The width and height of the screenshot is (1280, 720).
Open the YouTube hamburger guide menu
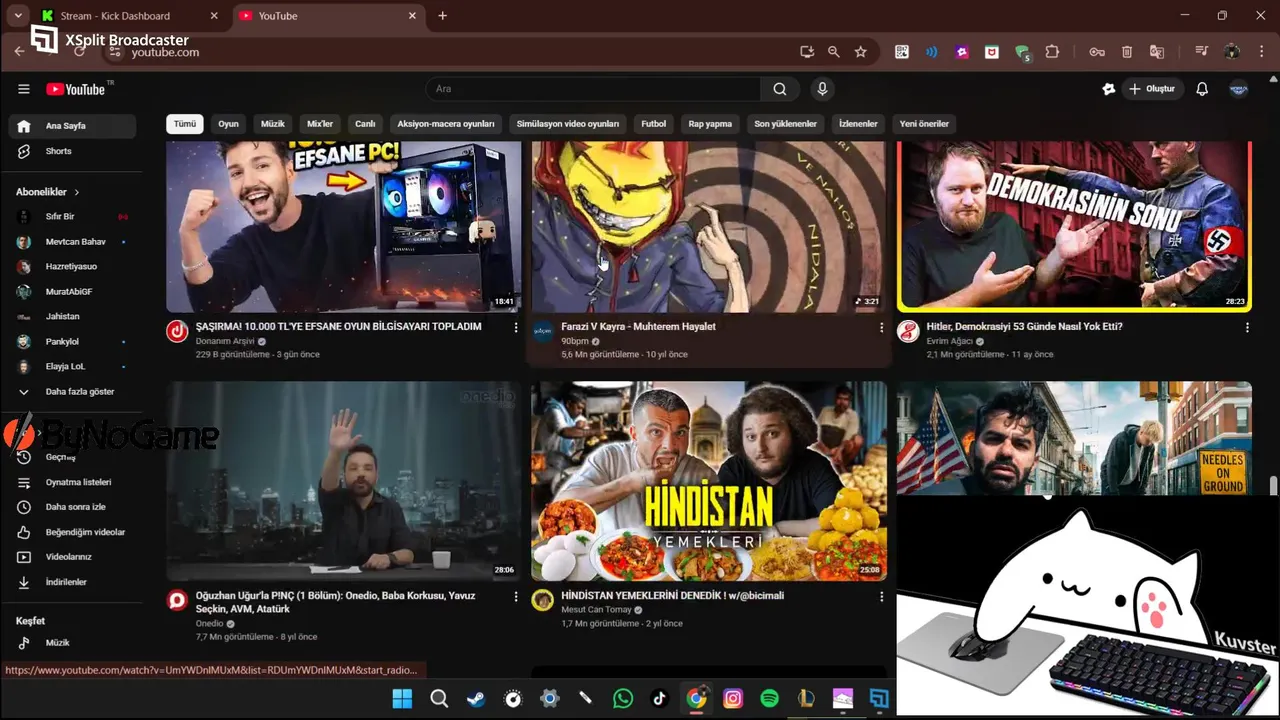click(24, 89)
